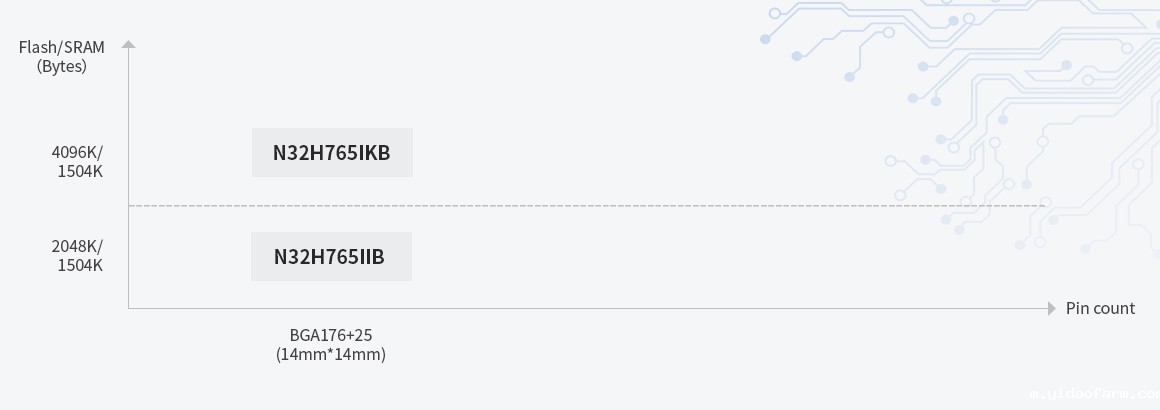Click the upward arrowhead on the vertical axis
This screenshot has width=1160, height=410.
point(128,45)
